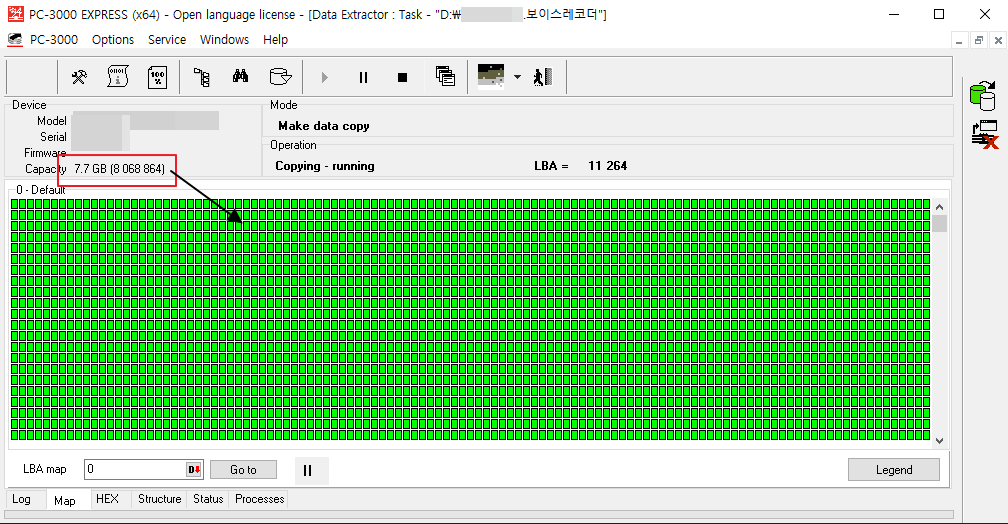Click the 100% document icon

[x=157, y=77]
